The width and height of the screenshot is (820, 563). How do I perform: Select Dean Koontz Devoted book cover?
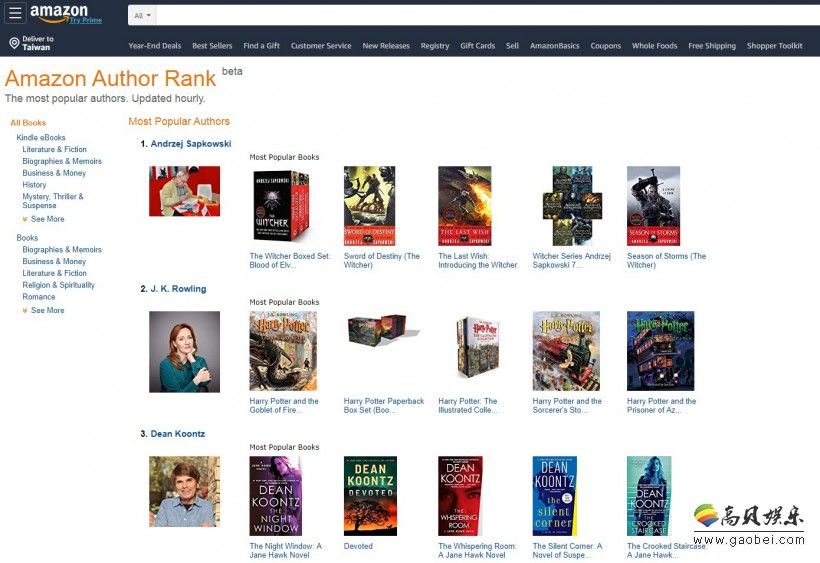click(370, 496)
